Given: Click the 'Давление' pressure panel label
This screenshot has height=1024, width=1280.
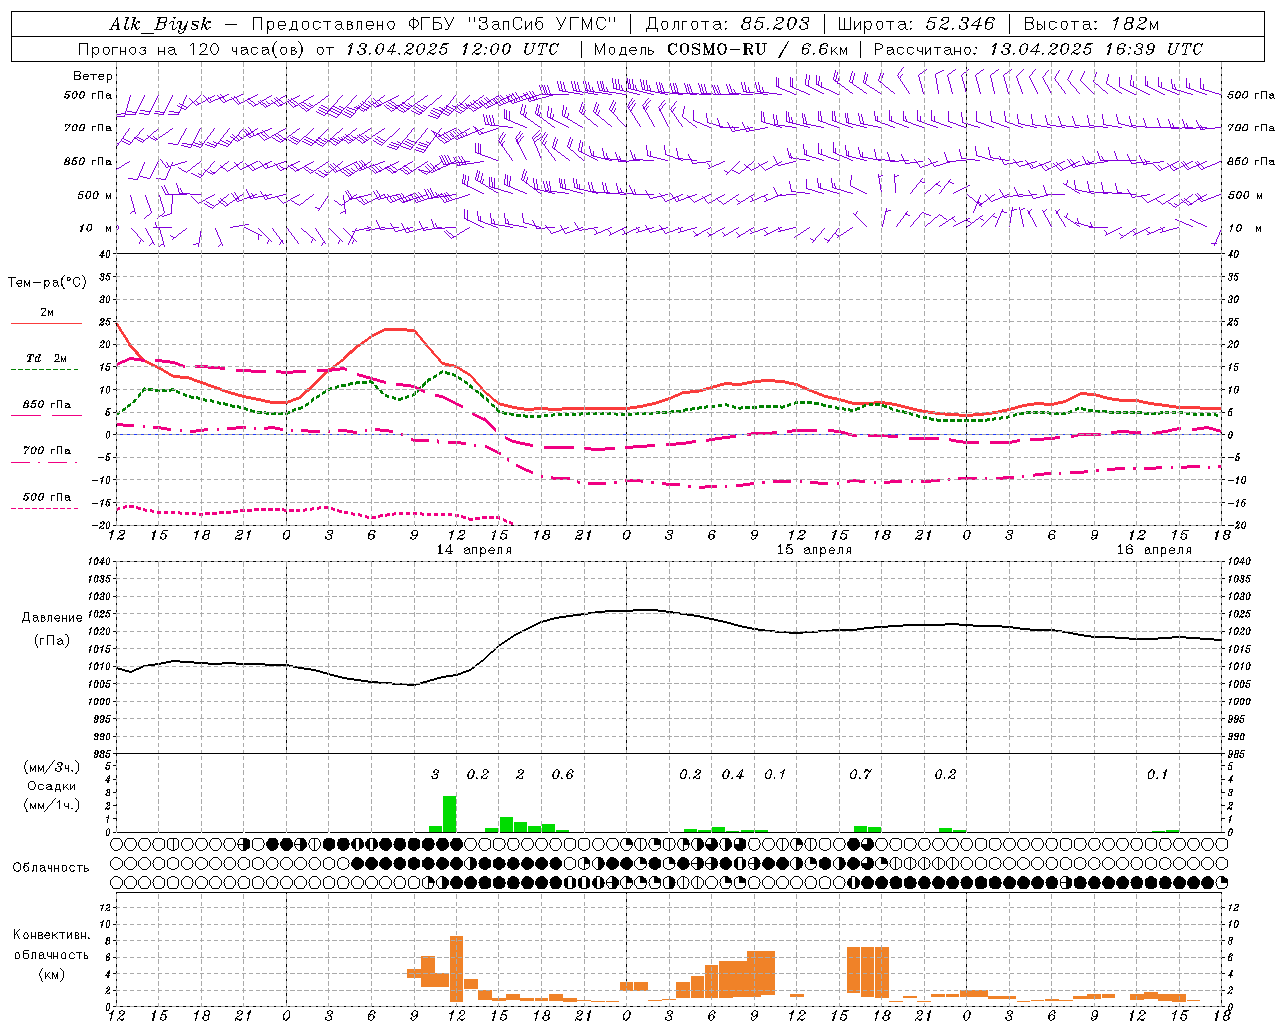Looking at the screenshot, I should pyautogui.click(x=52, y=618).
